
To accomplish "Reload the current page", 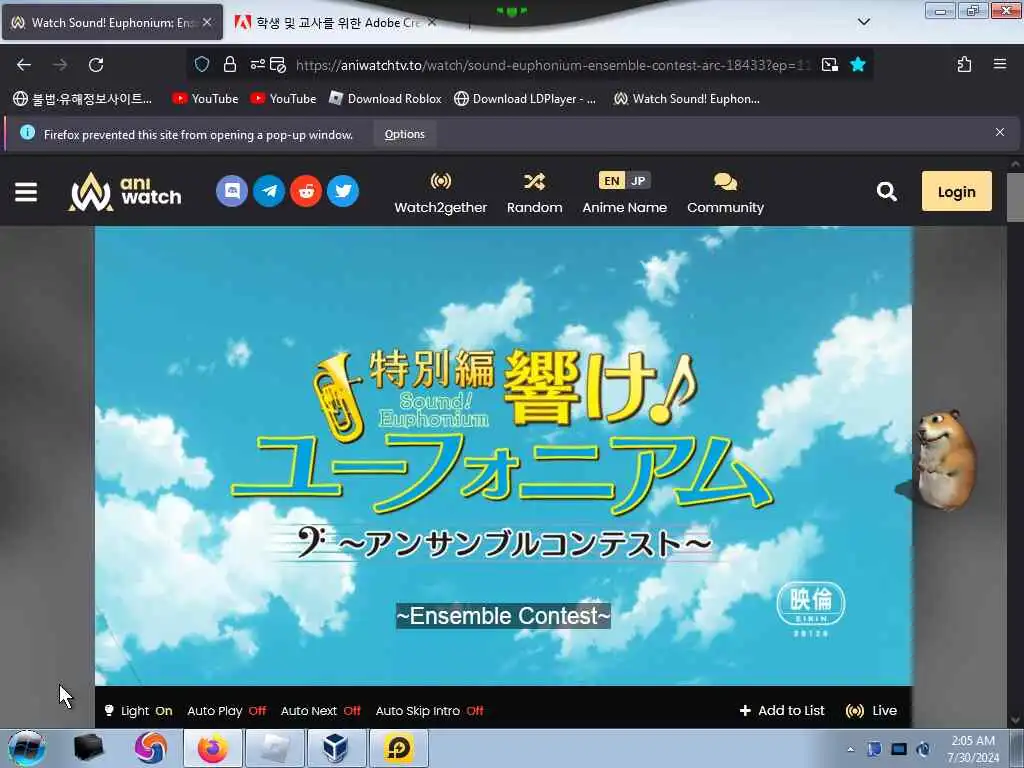I will click(x=96, y=65).
